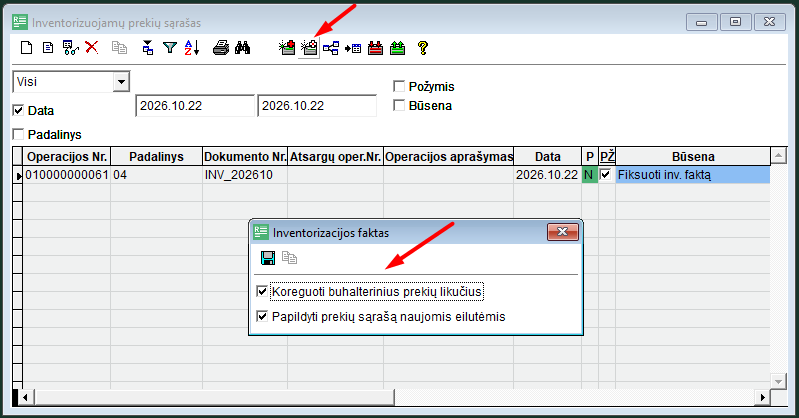Click the horizontal scrollbar right arrow
Screen dimensions: 799x418
[x=762, y=397]
